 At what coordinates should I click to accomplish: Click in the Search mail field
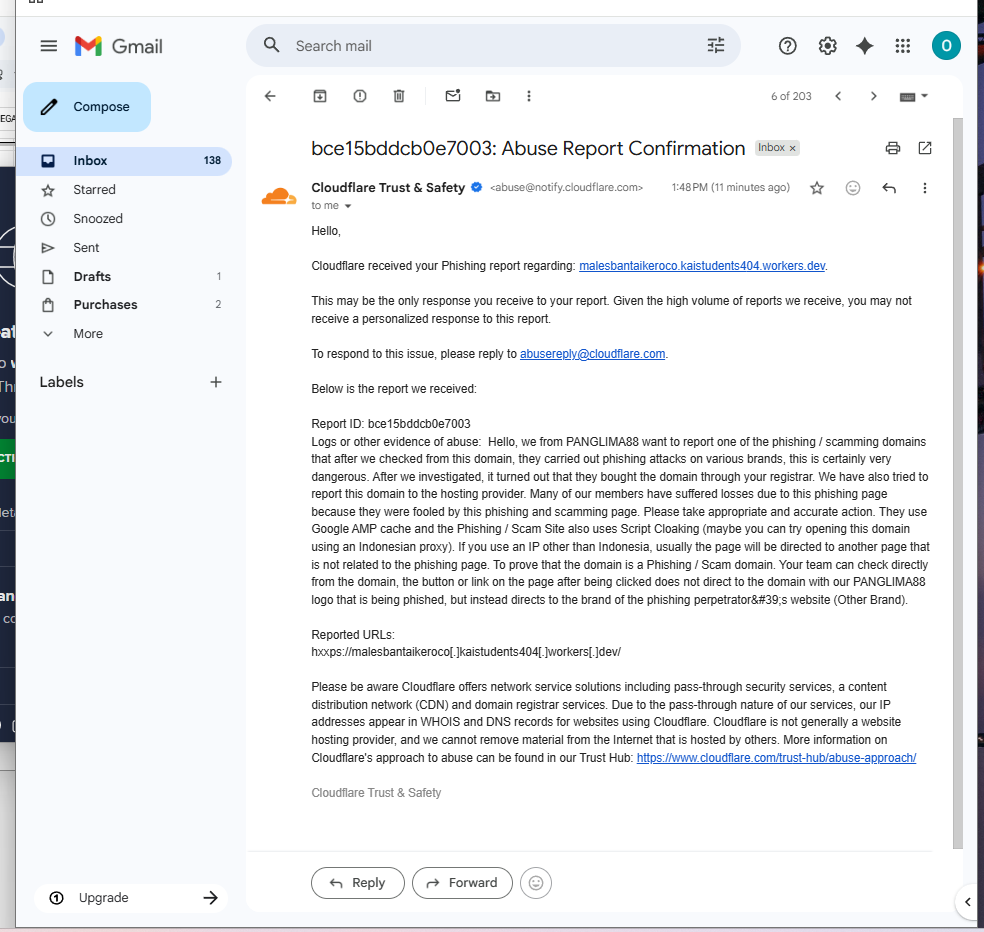point(493,46)
